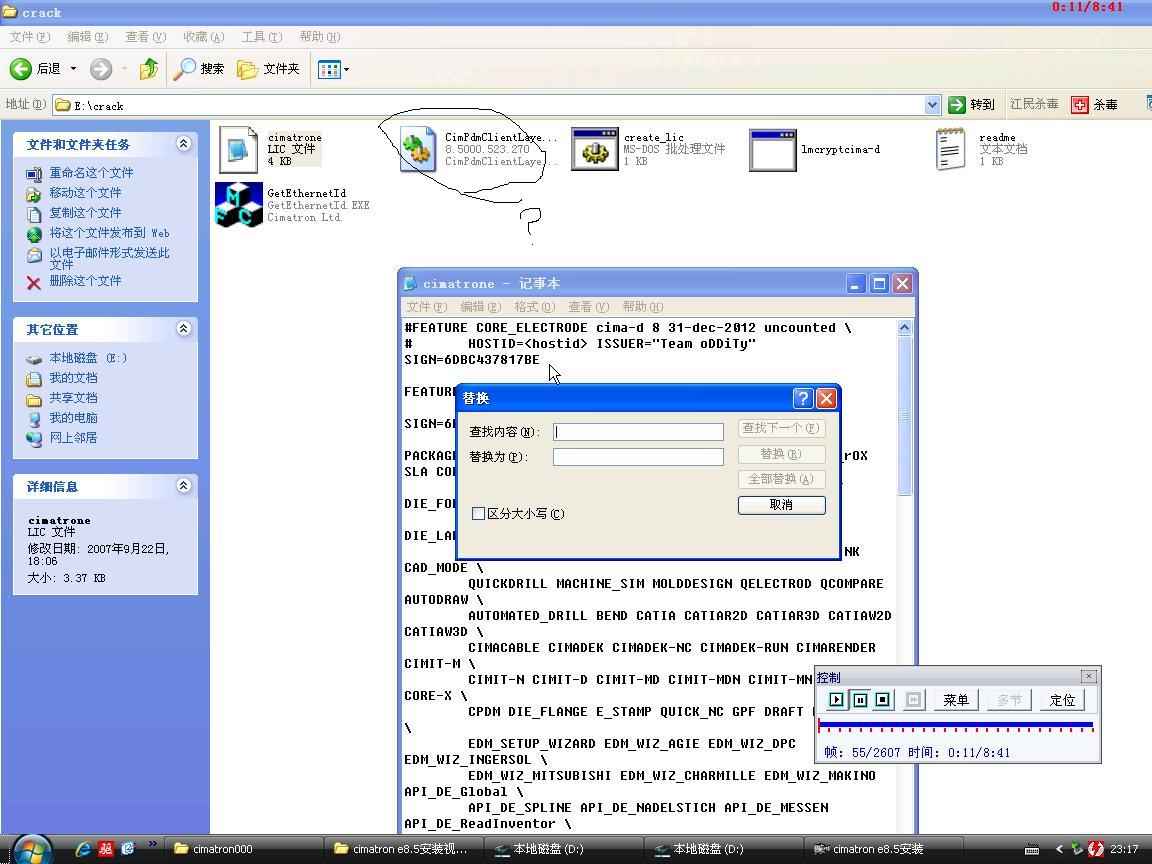
Task: Select the readme text document icon
Action: click(x=950, y=149)
